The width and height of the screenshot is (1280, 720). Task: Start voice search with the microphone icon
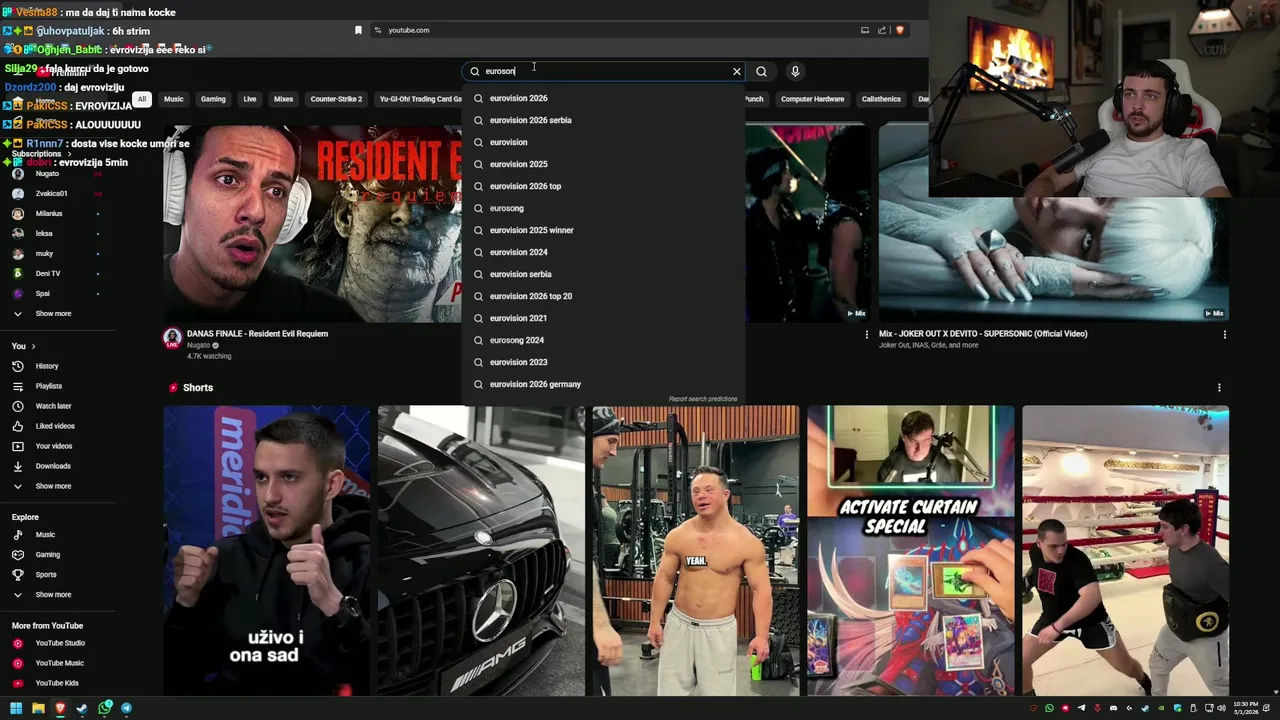click(x=795, y=71)
